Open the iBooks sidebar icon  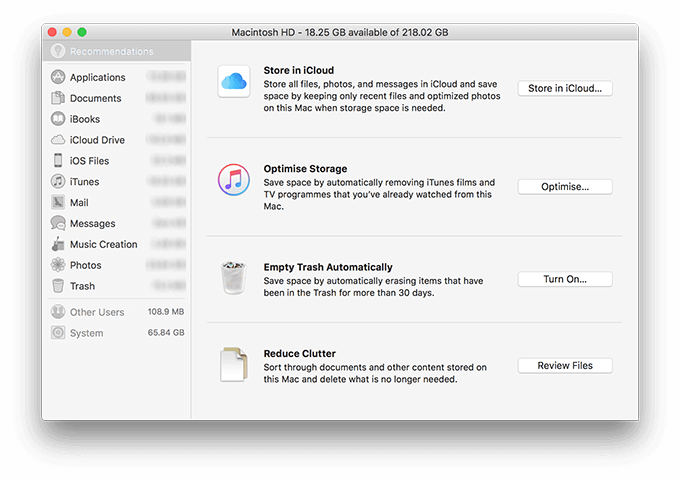[58, 119]
